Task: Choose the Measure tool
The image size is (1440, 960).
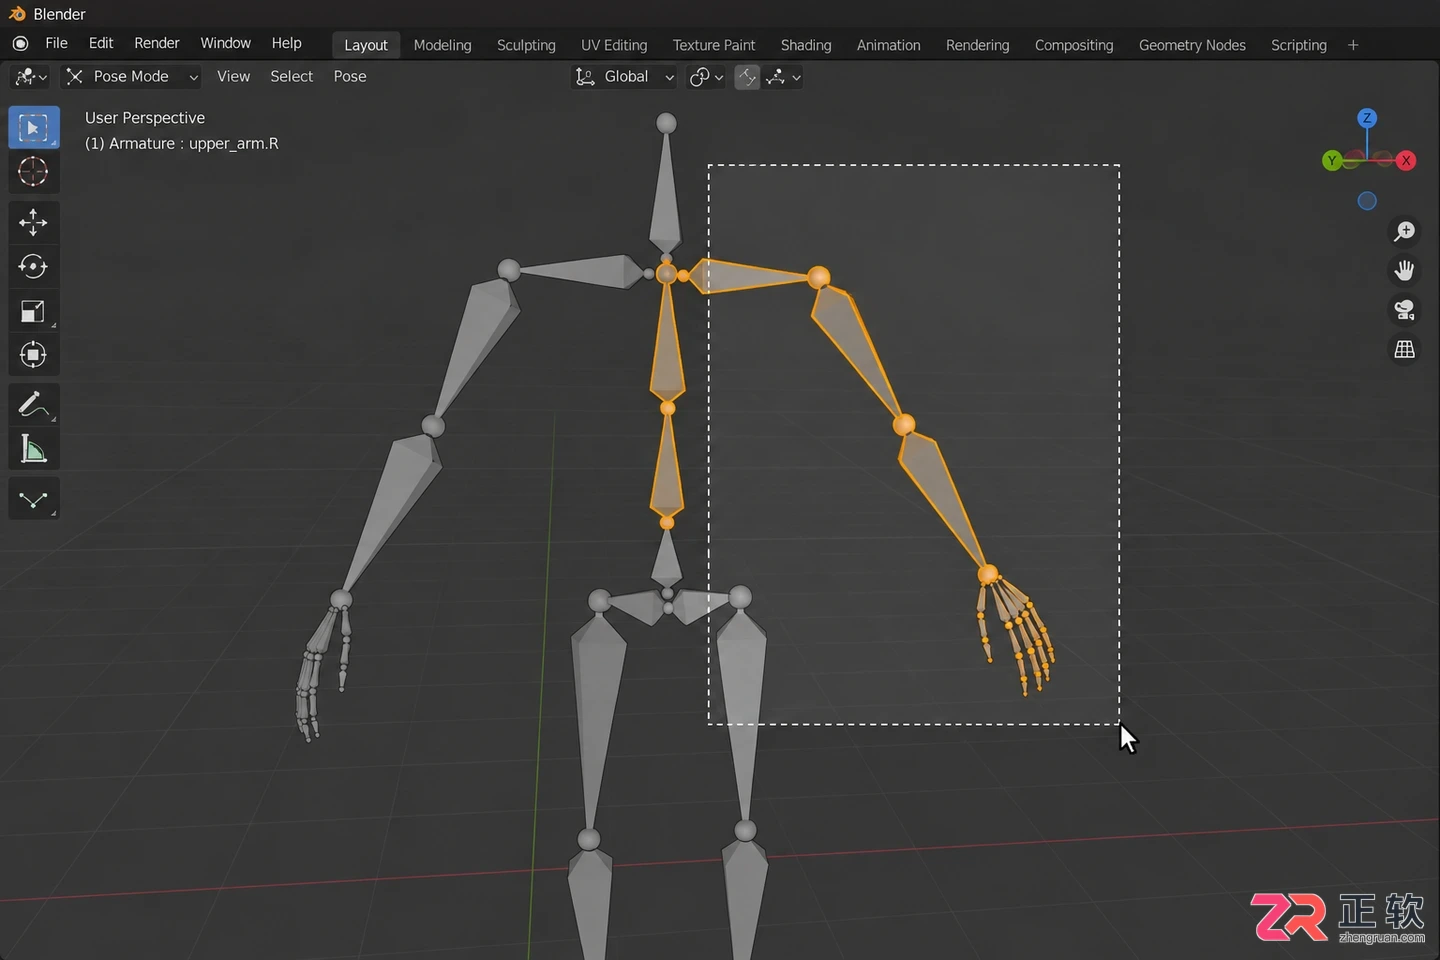Action: [33, 449]
